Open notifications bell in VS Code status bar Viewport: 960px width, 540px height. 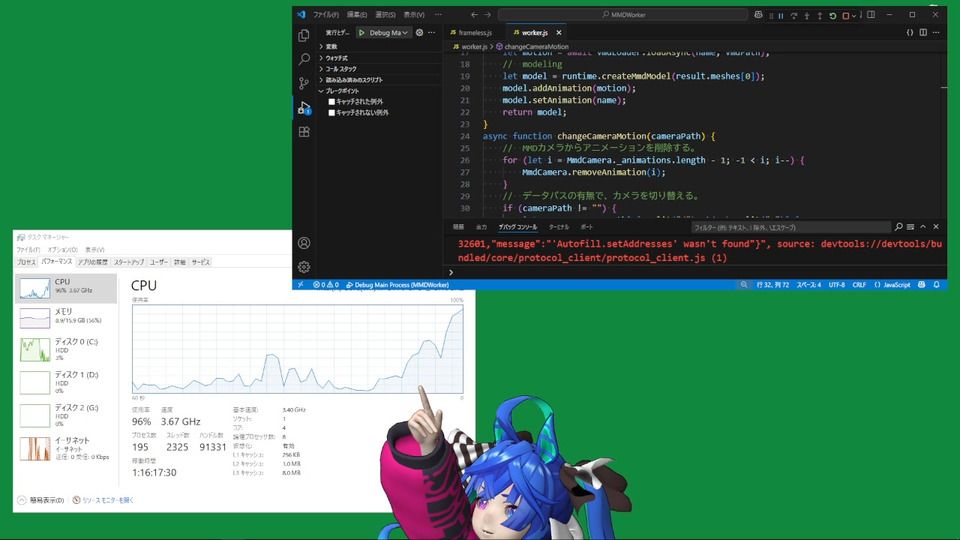pos(937,285)
